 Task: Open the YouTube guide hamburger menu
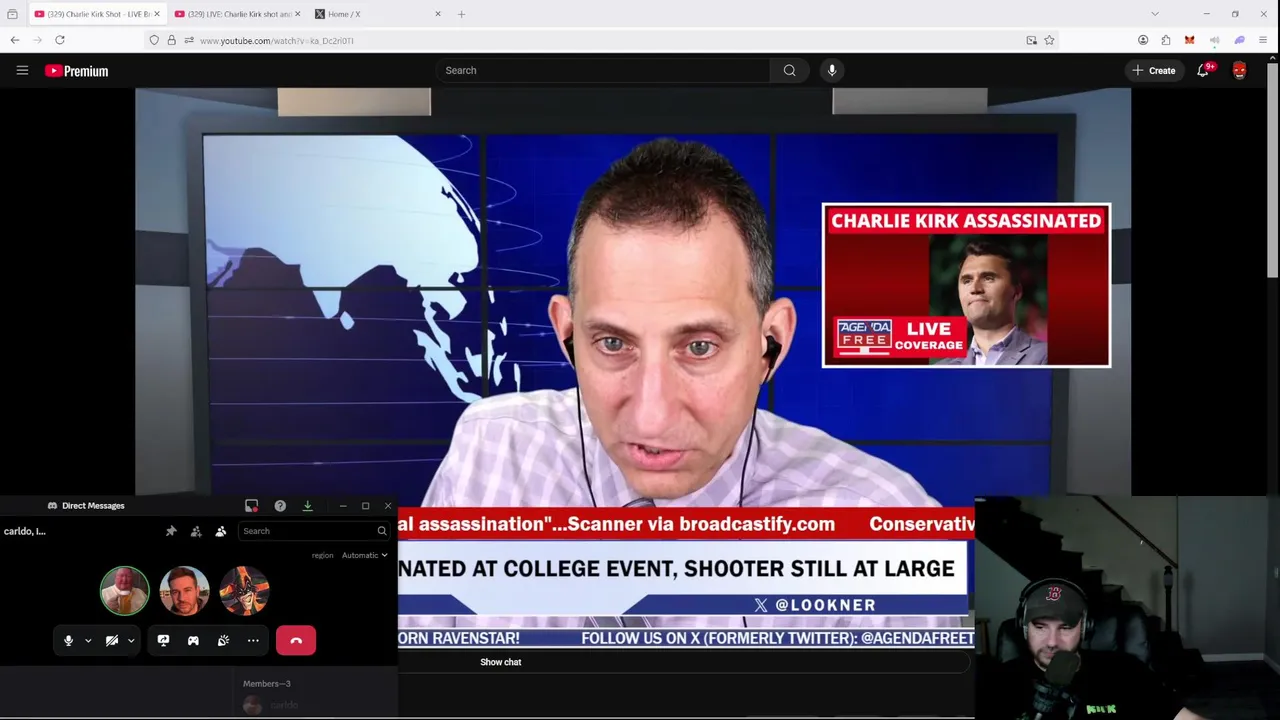pos(22,70)
